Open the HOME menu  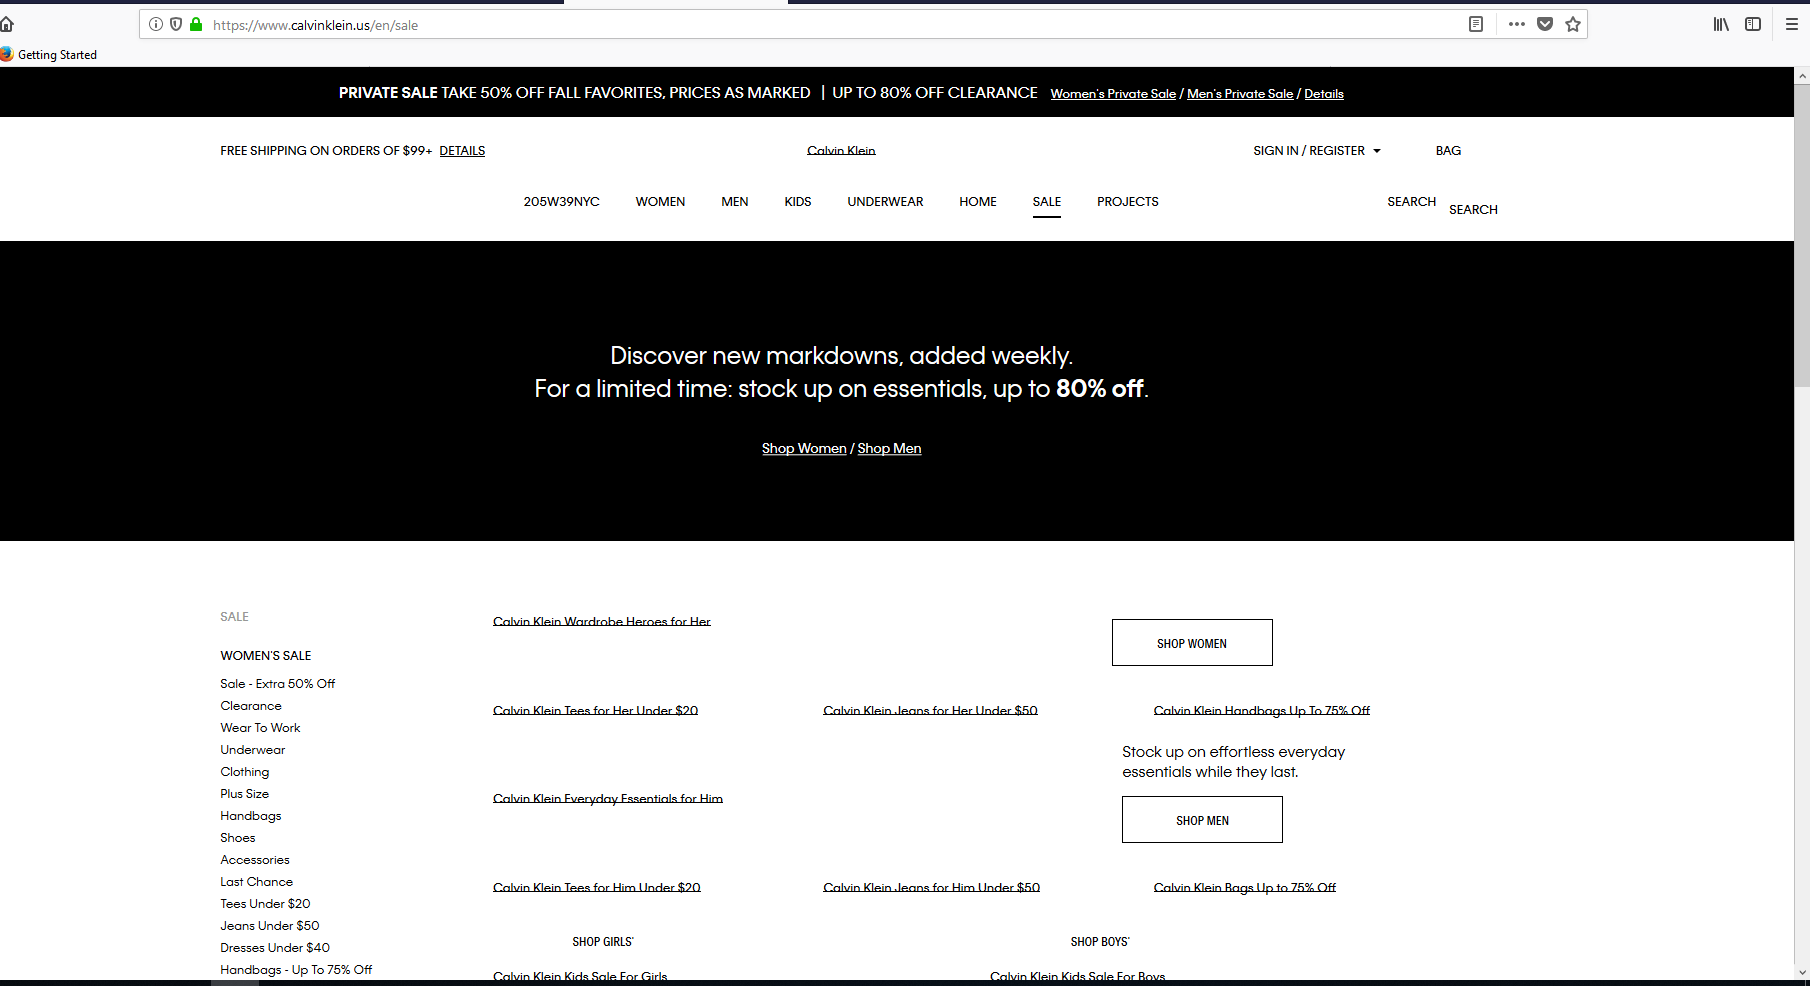coord(978,202)
